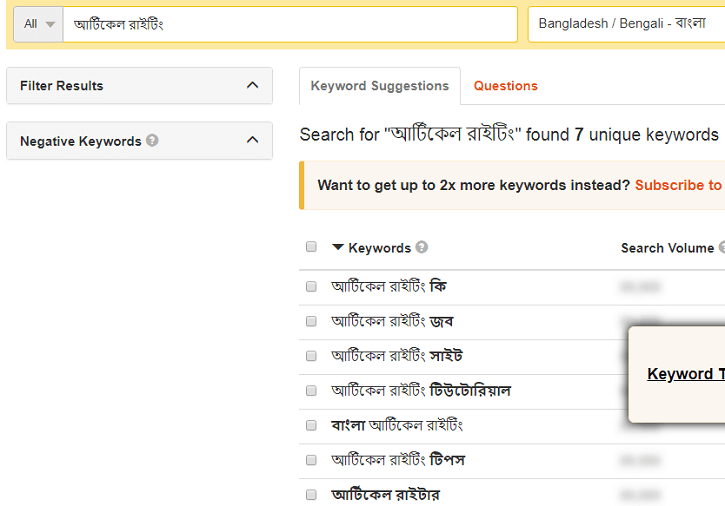Click the Search Volume column header
The height and width of the screenshot is (506, 725).
click(x=667, y=248)
